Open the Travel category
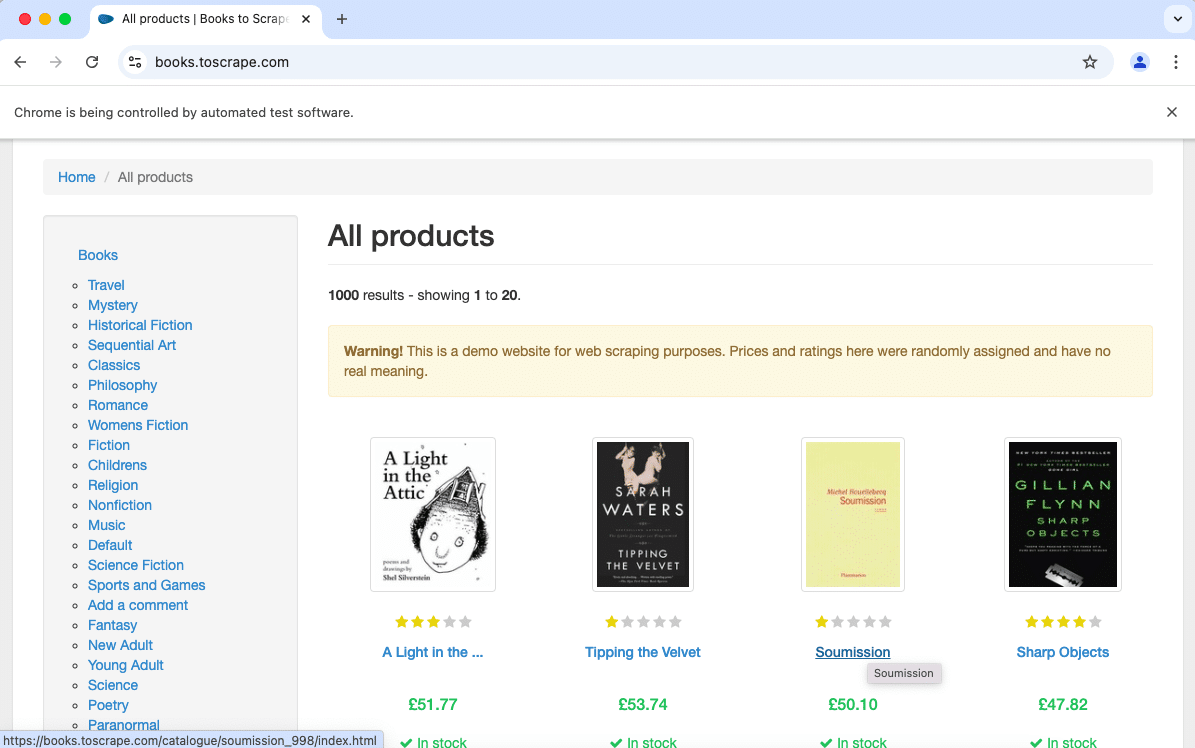Screen dimensions: 1195x748 click(106, 285)
